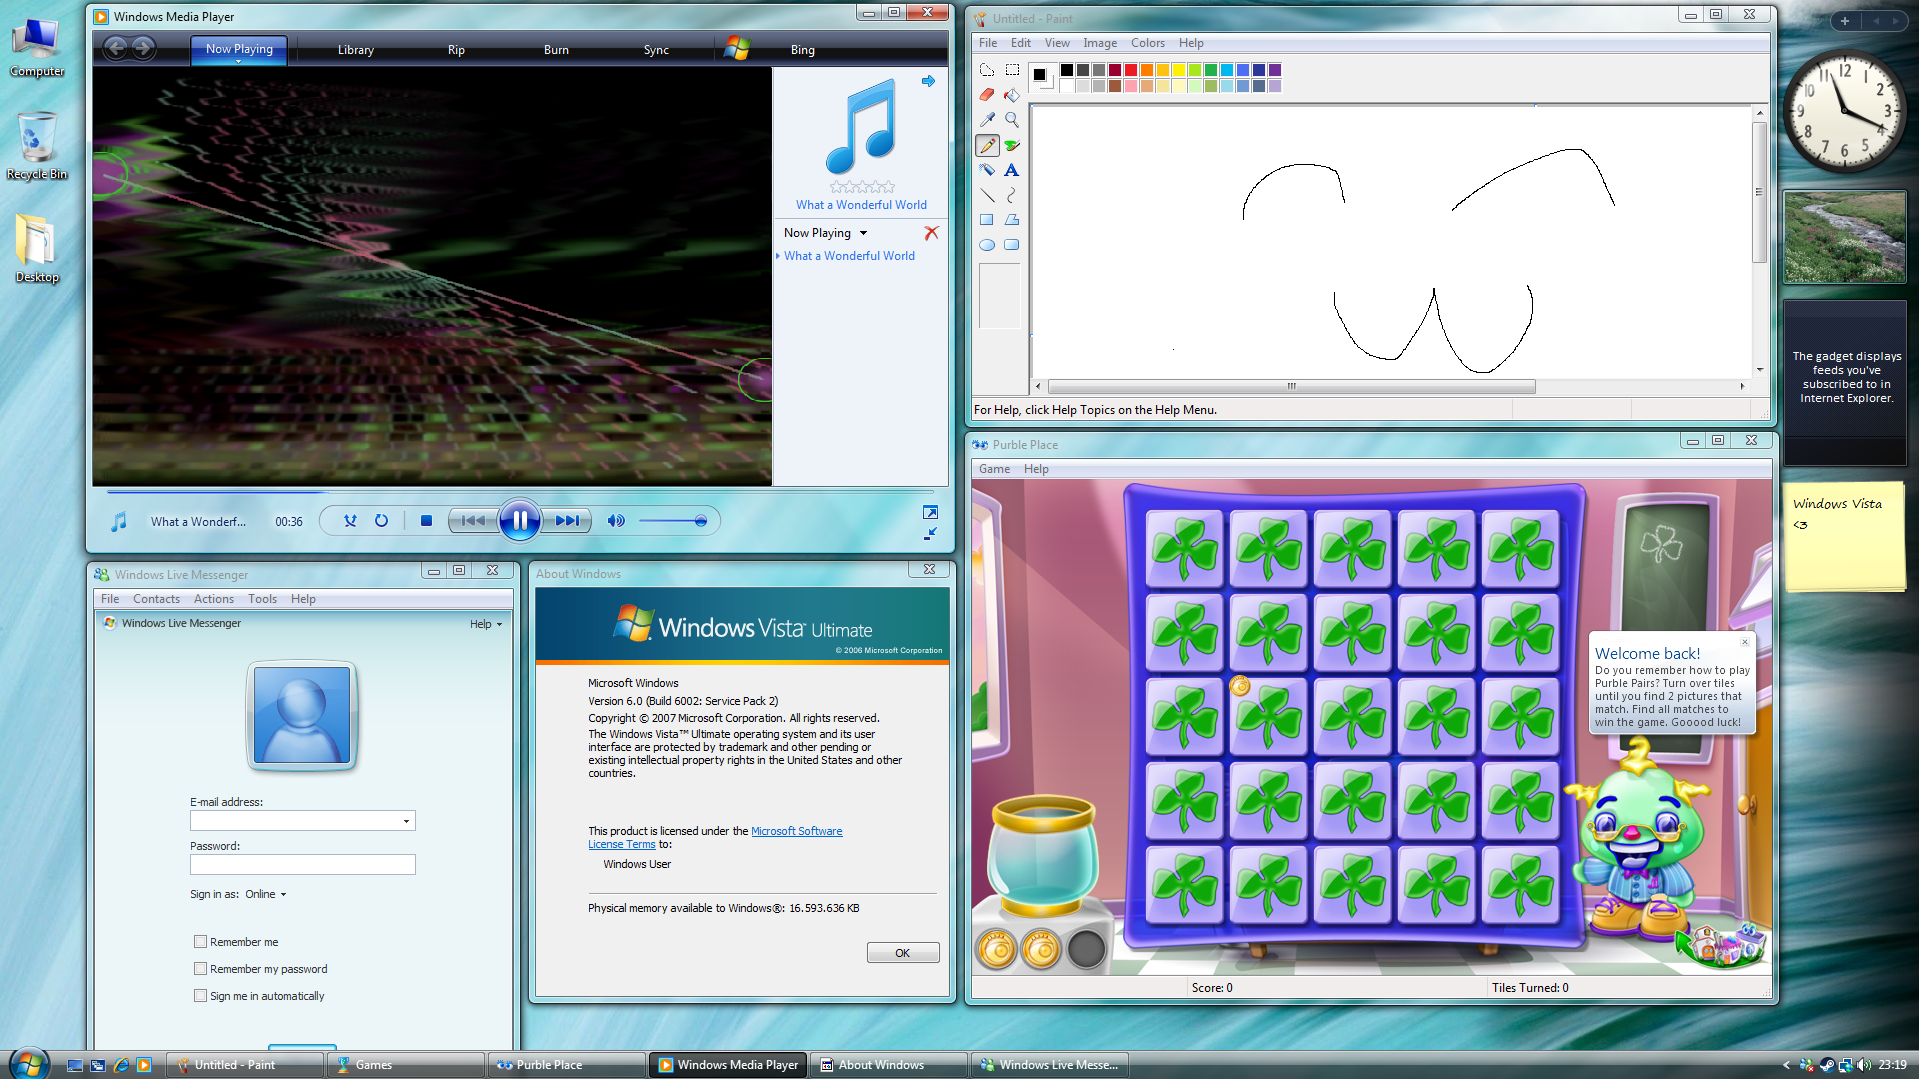Image resolution: width=1919 pixels, height=1079 pixels.
Task: Pick the purple color swatch in Paint
Action: (x=1275, y=70)
